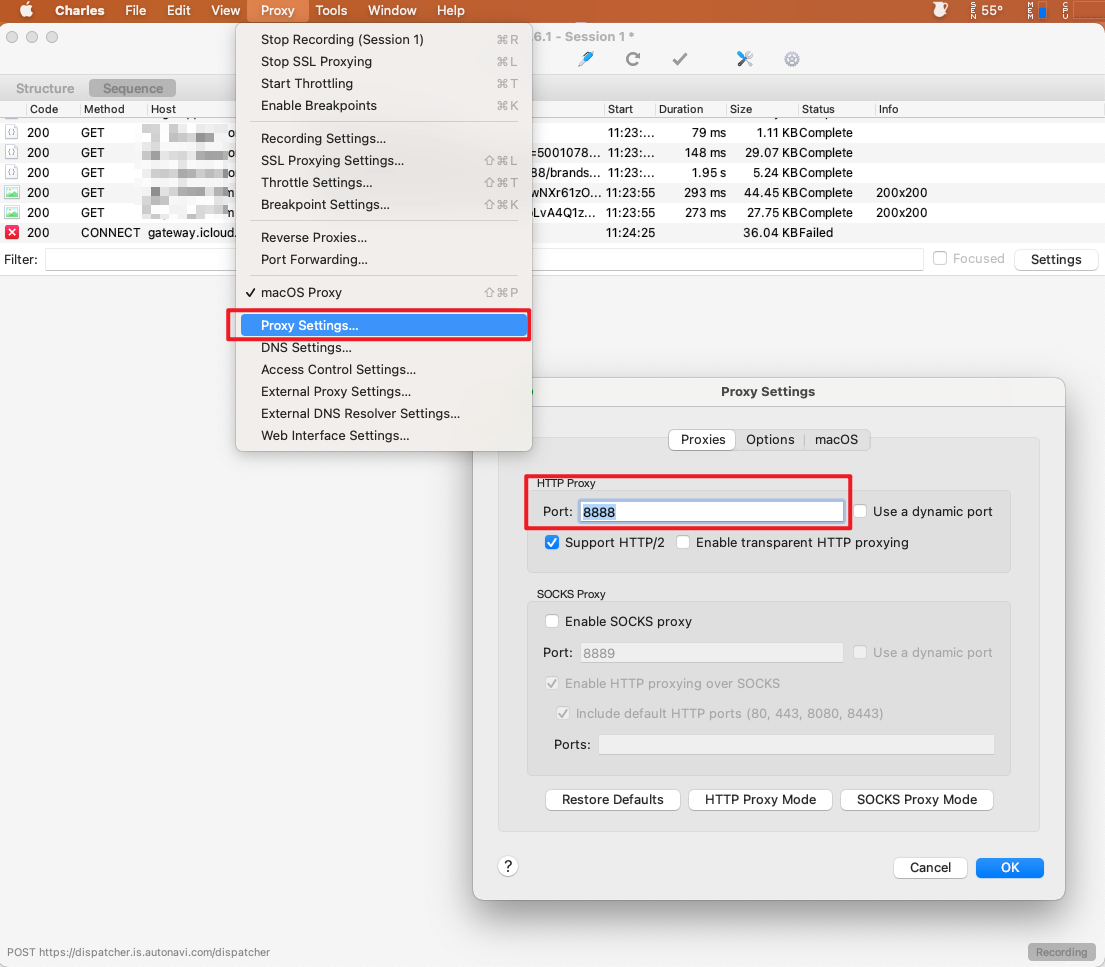This screenshot has height=967, width=1105.
Task: Toggle Include default HTTP ports checkbox
Action: 563,713
